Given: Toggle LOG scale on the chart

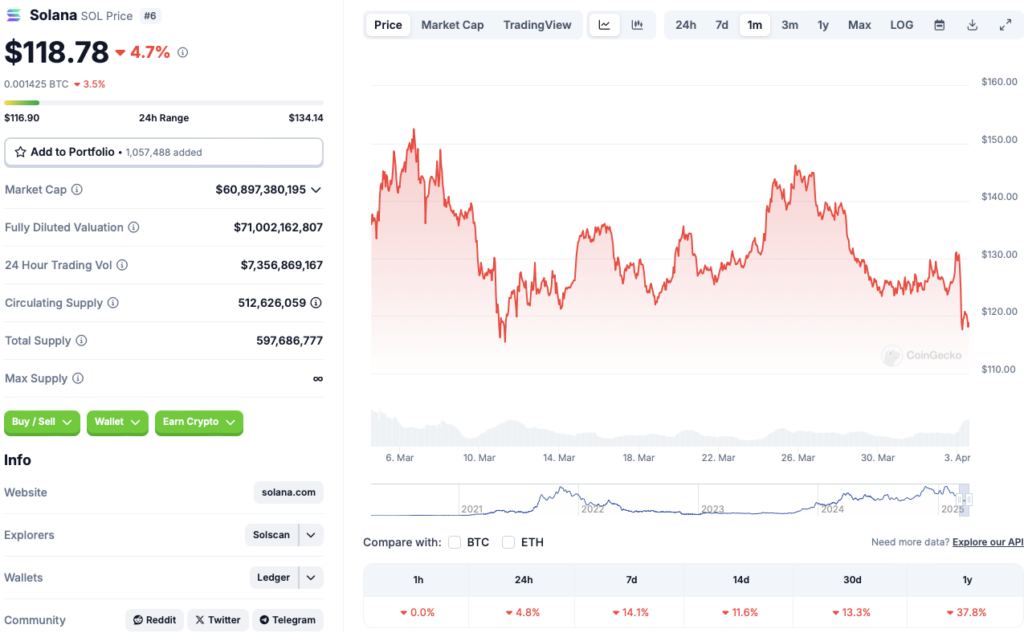Looking at the screenshot, I should pyautogui.click(x=900, y=24).
